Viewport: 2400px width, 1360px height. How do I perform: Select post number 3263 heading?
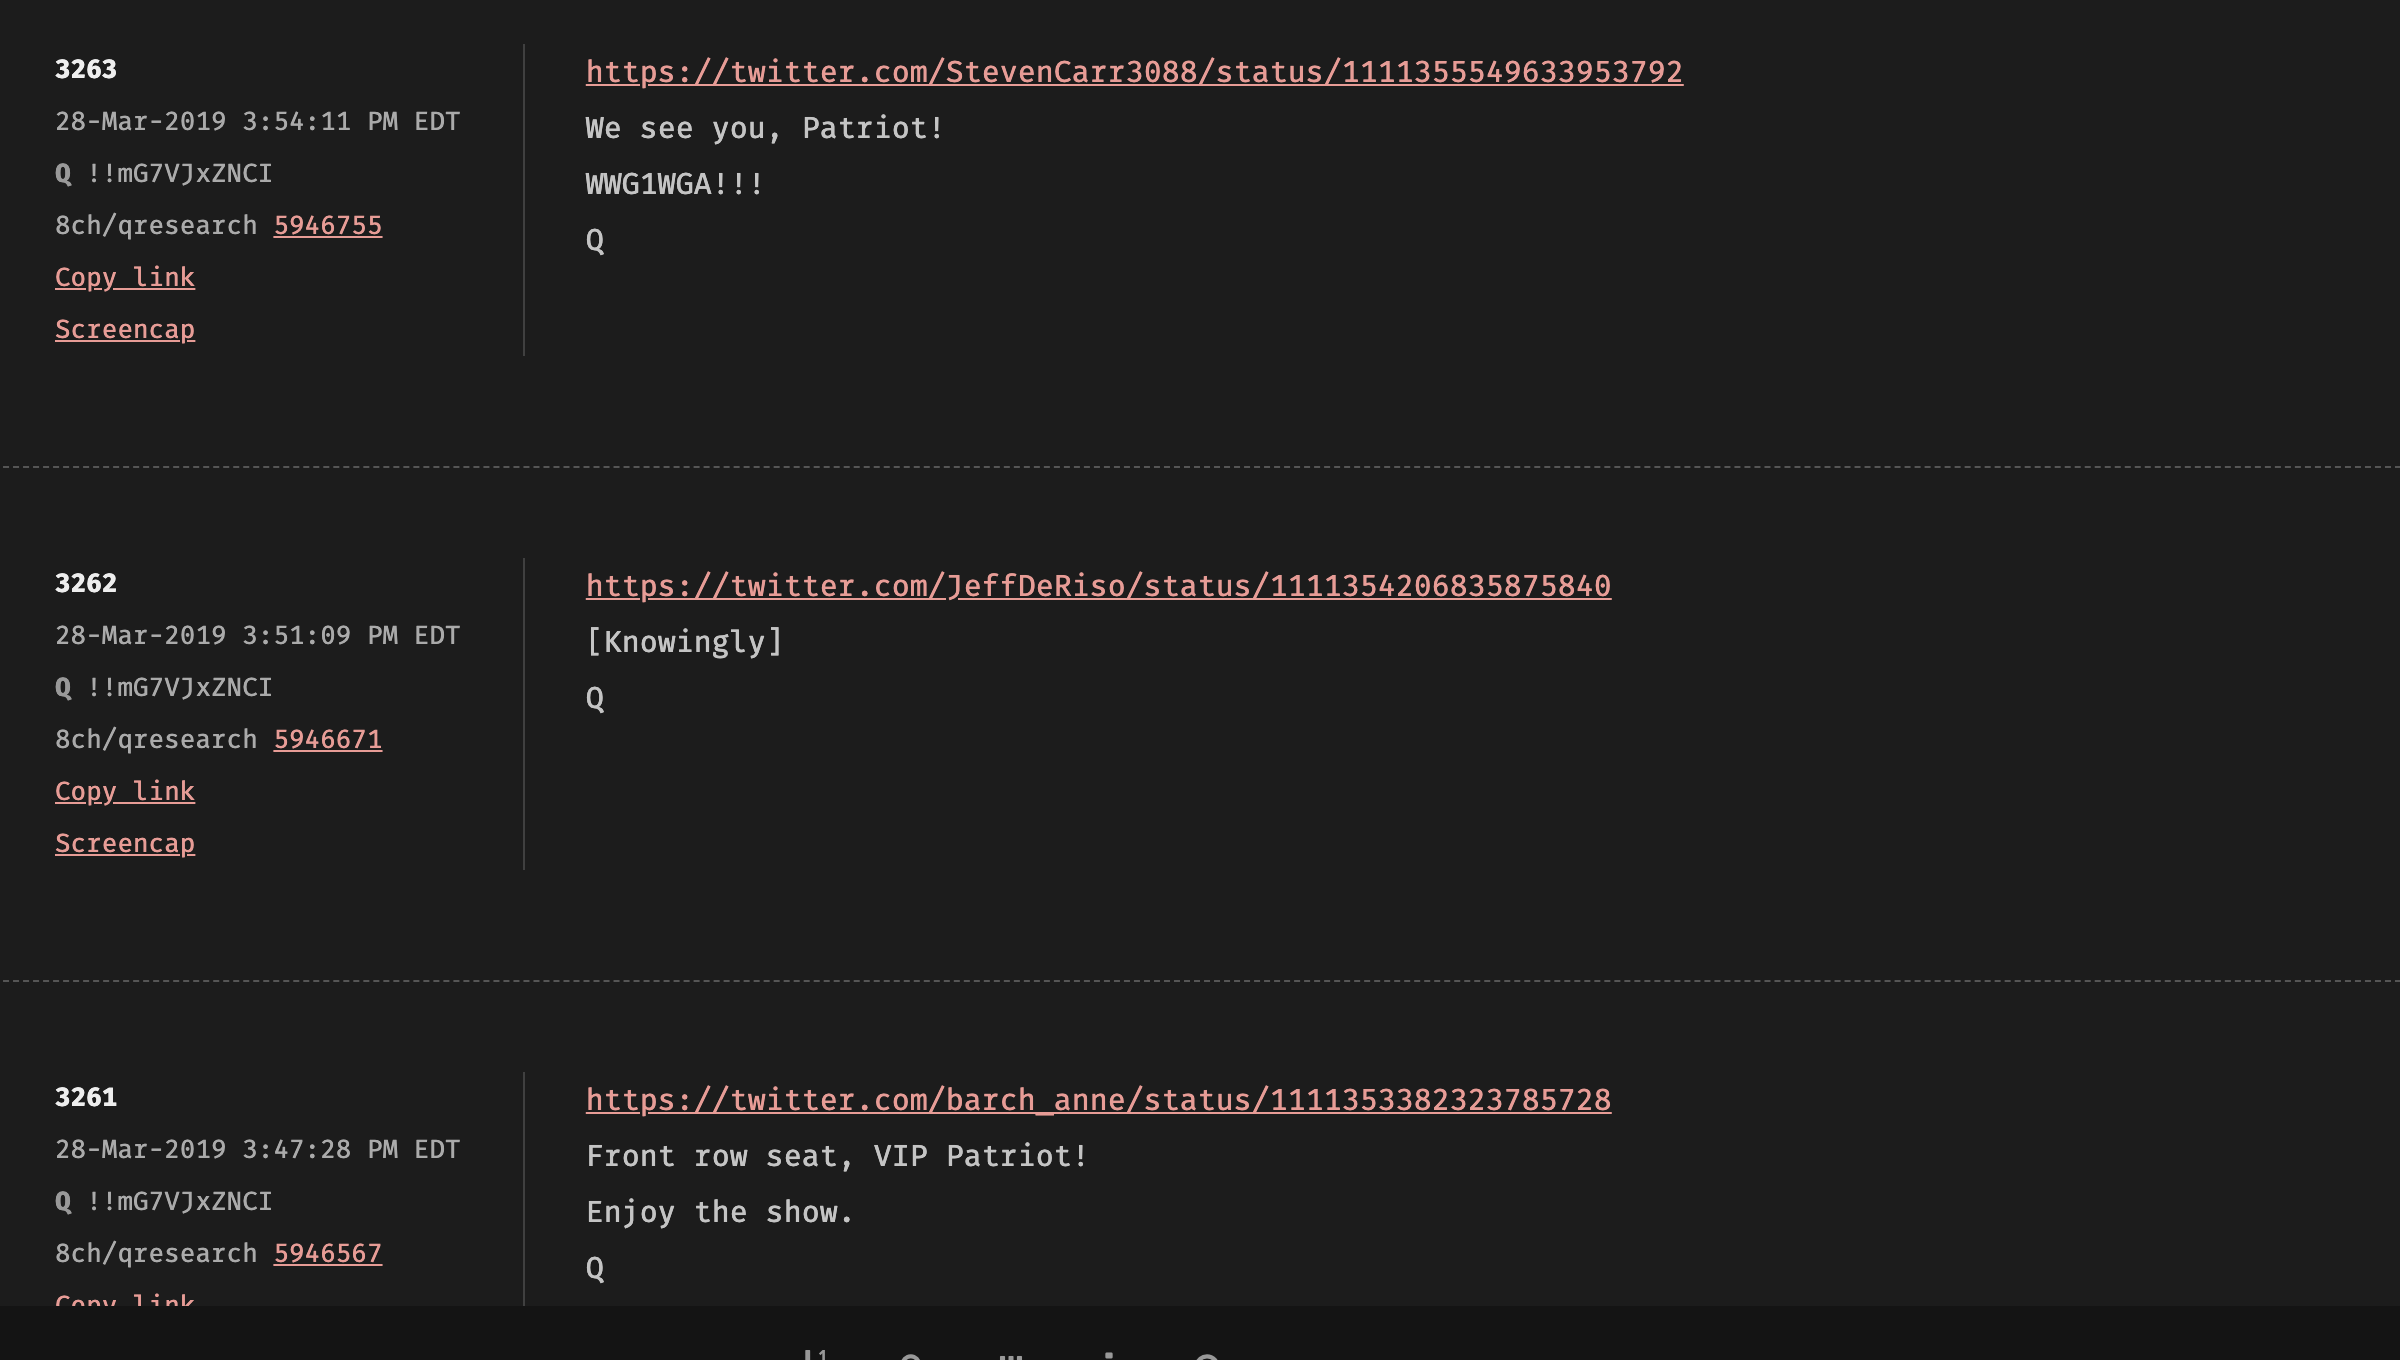(86, 70)
